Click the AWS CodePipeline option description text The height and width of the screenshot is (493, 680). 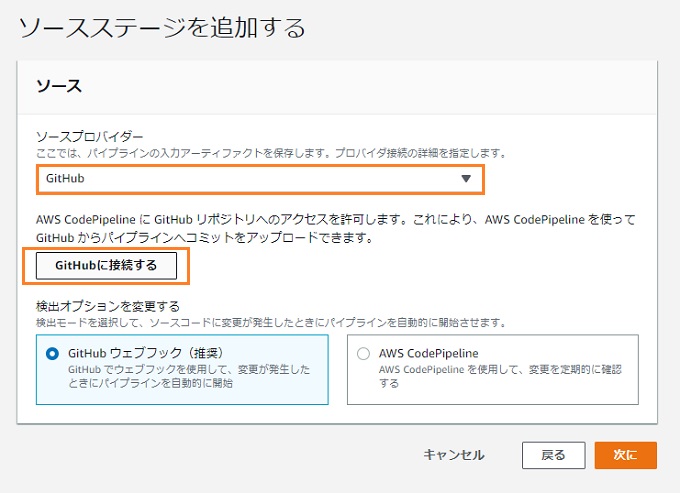coord(500,376)
